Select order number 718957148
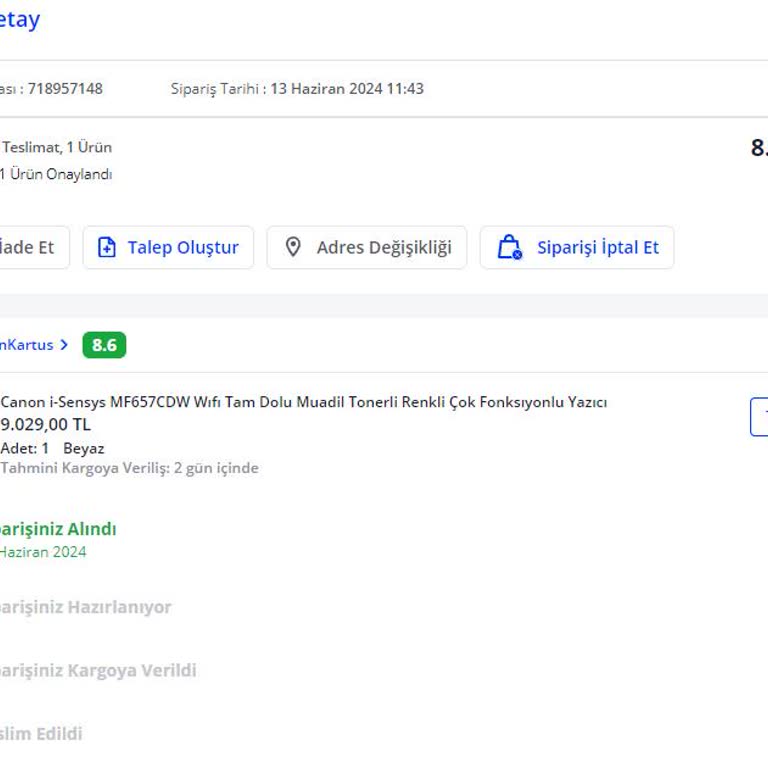This screenshot has height=768, width=768. click(65, 89)
